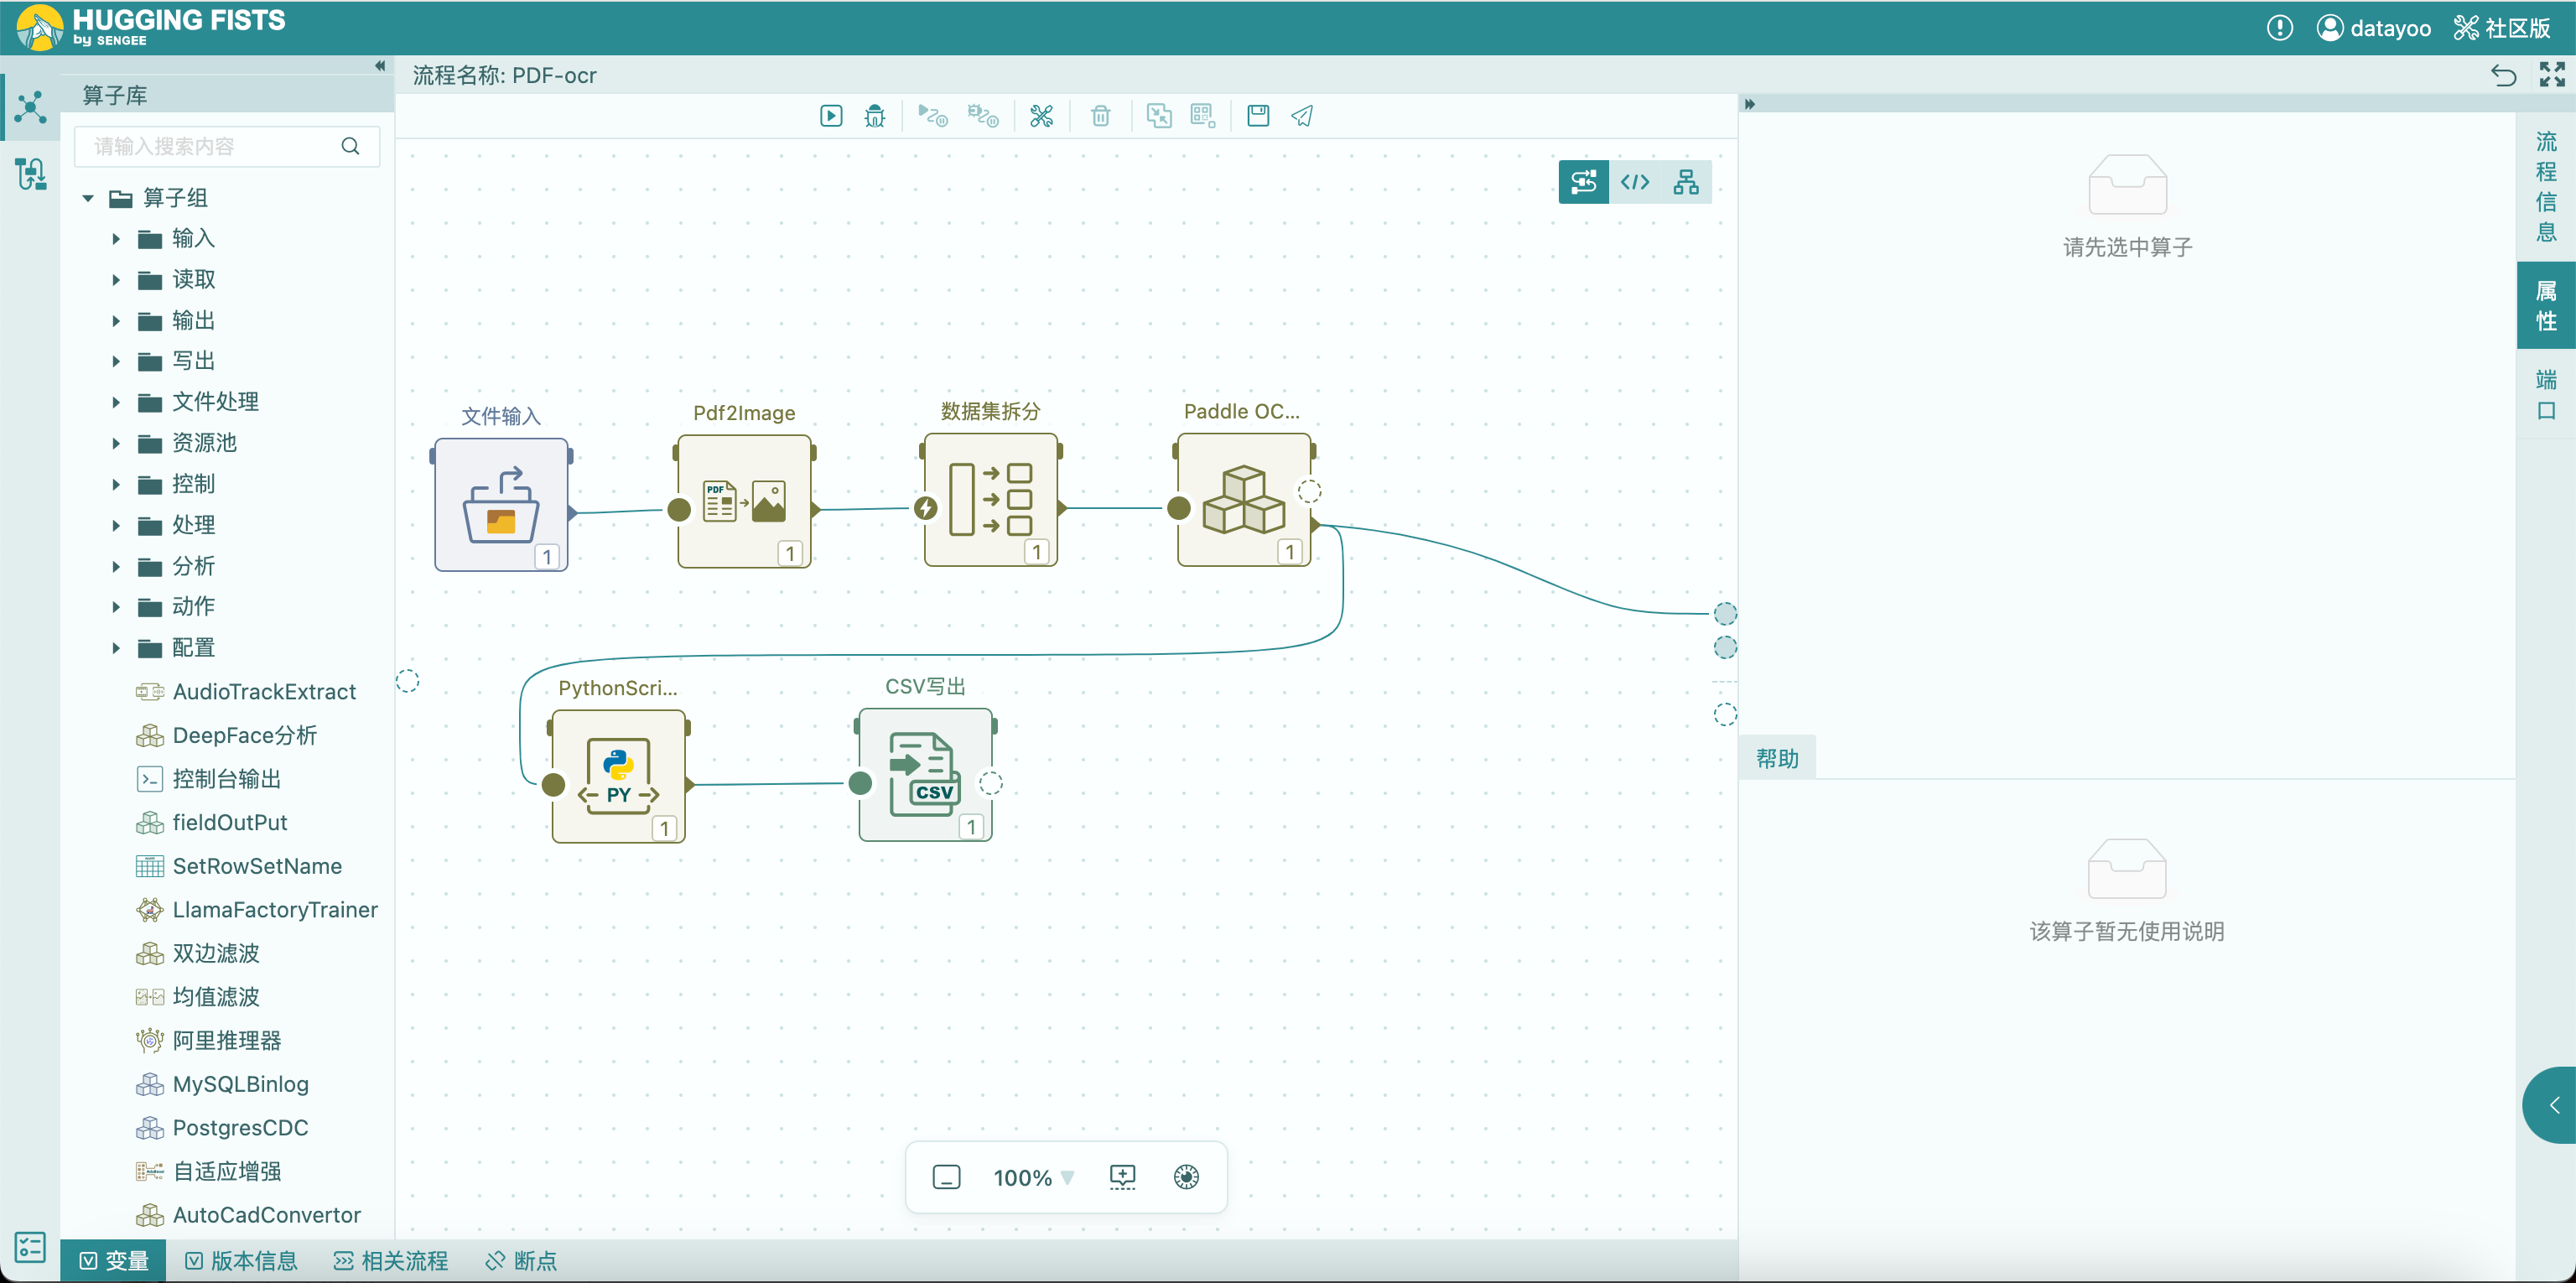Click the trash delete icon in toolbar

coord(1100,116)
